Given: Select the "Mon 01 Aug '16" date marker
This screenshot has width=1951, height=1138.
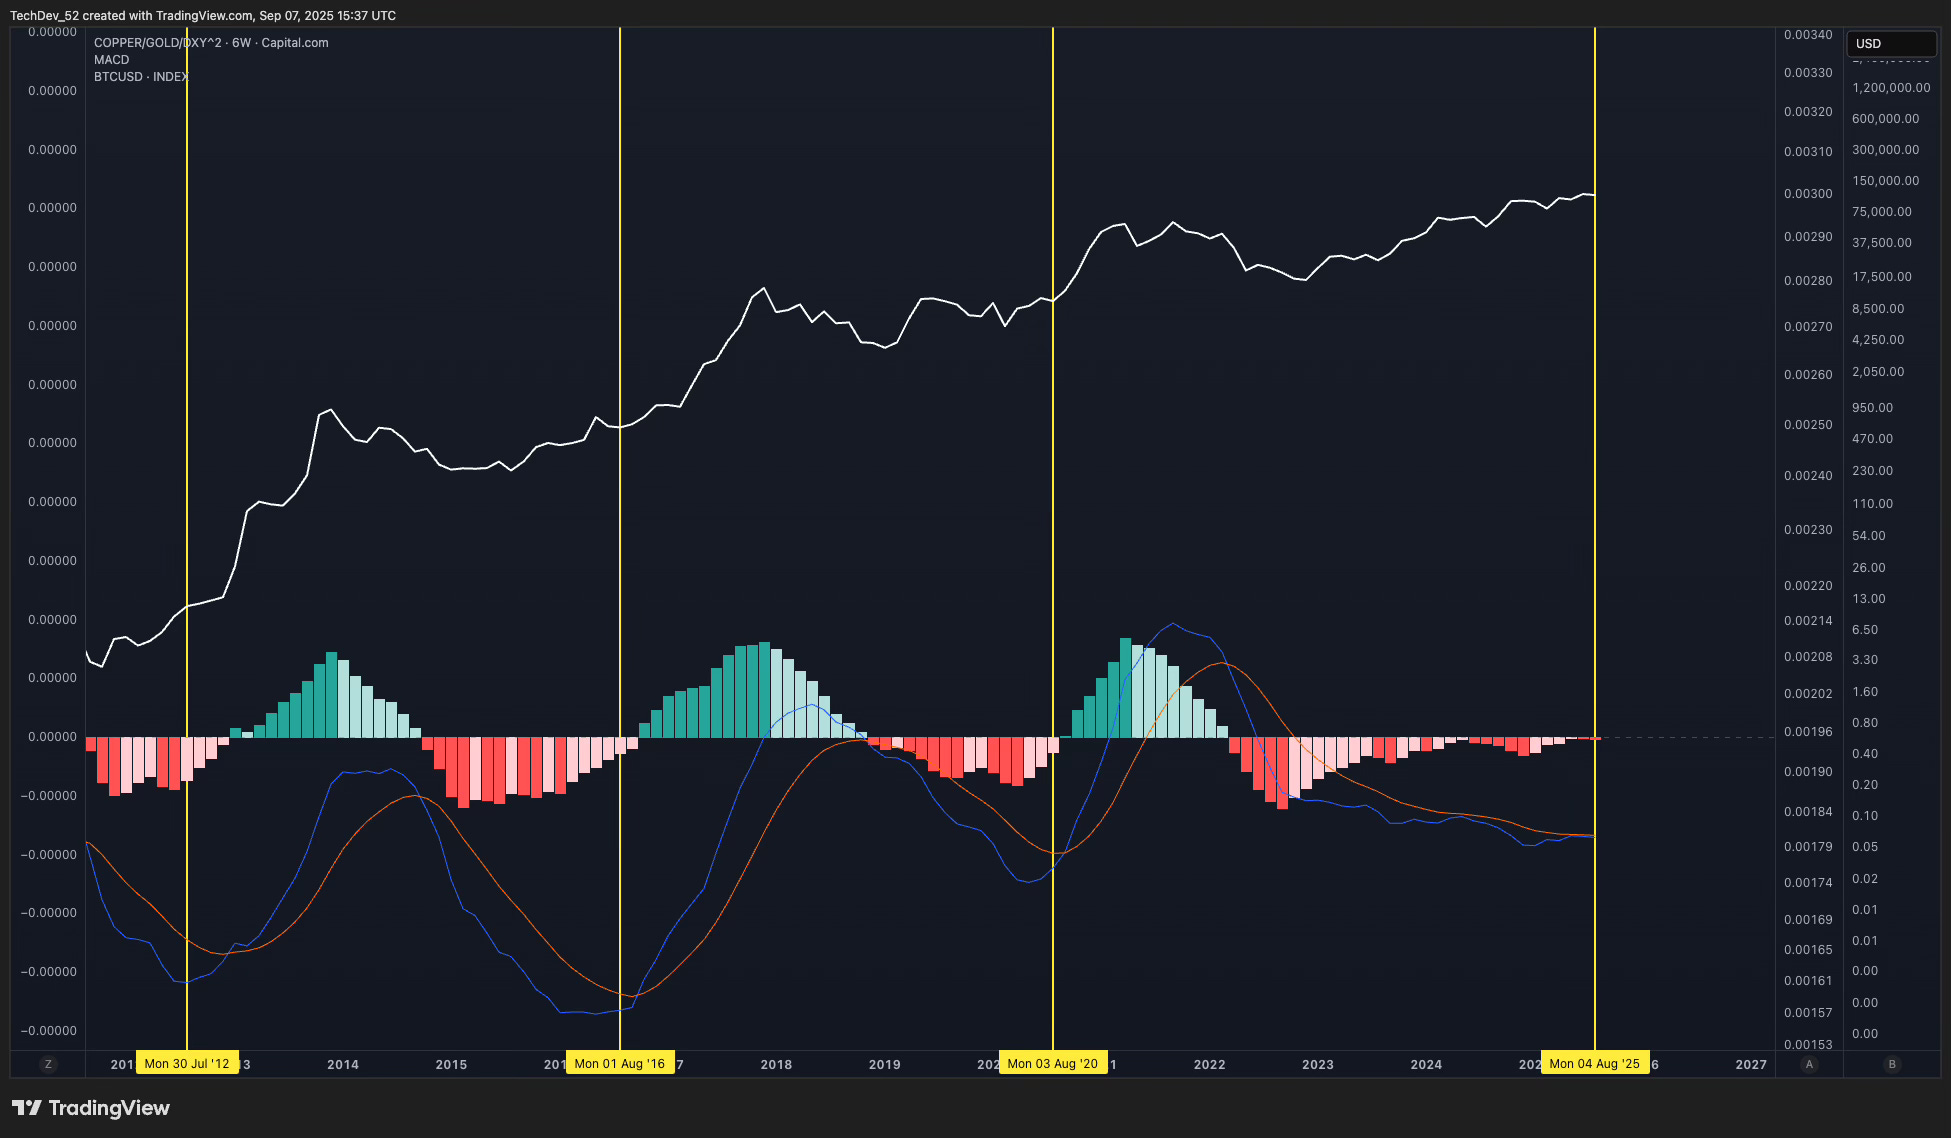Looking at the screenshot, I should (621, 1063).
